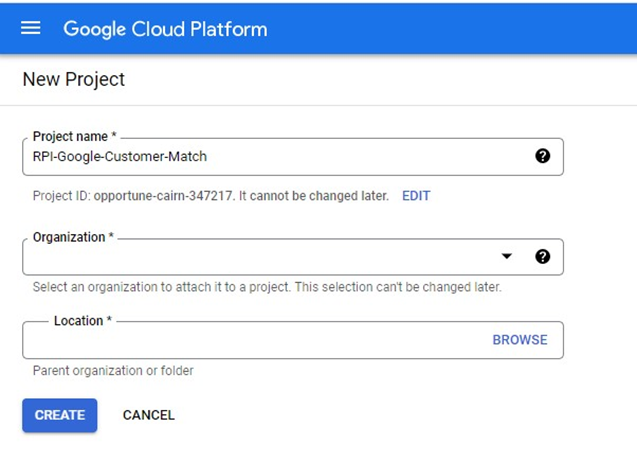This screenshot has height=462, width=637.
Task: Cancel the new project creation
Action: pos(148,415)
